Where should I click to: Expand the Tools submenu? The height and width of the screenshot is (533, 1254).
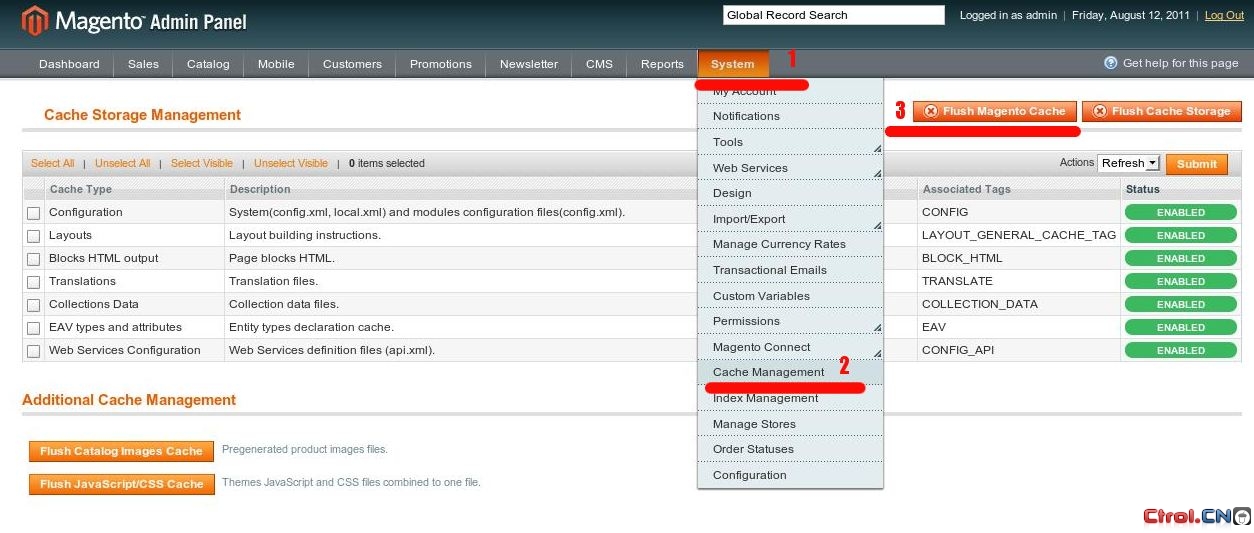790,142
